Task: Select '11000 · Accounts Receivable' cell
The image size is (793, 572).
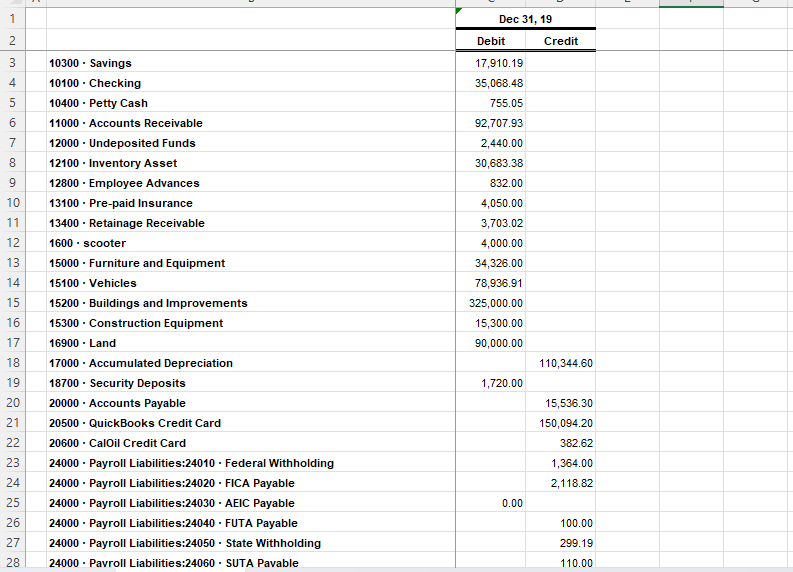Action: (x=251, y=123)
